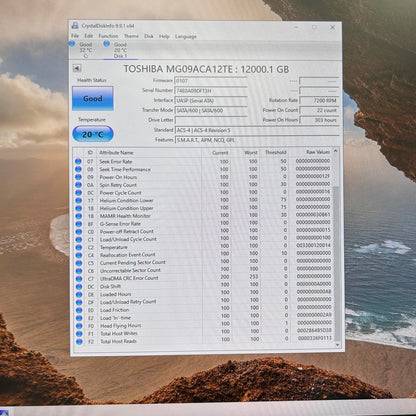Click the status icon of Disk Shift
This screenshot has width=416, height=416.
pos(79,287)
